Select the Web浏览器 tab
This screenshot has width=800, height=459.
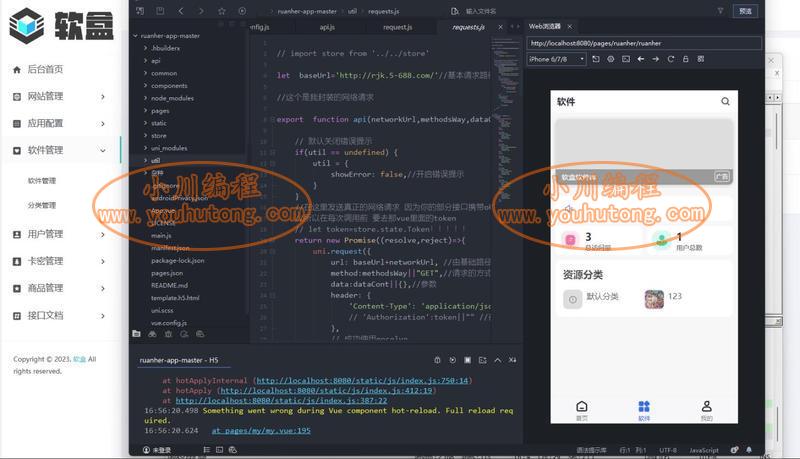coord(544,26)
